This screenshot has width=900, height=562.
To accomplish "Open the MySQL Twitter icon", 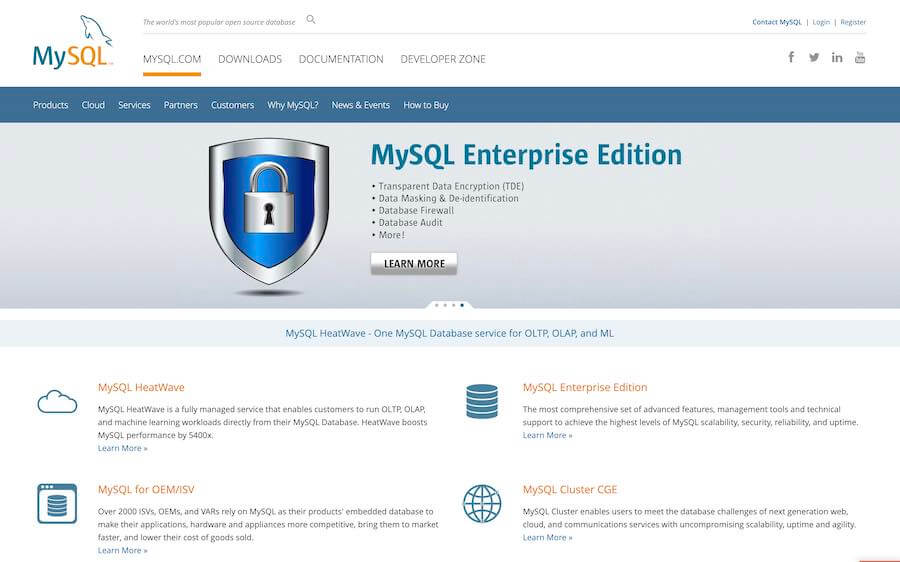I will pyautogui.click(x=814, y=57).
